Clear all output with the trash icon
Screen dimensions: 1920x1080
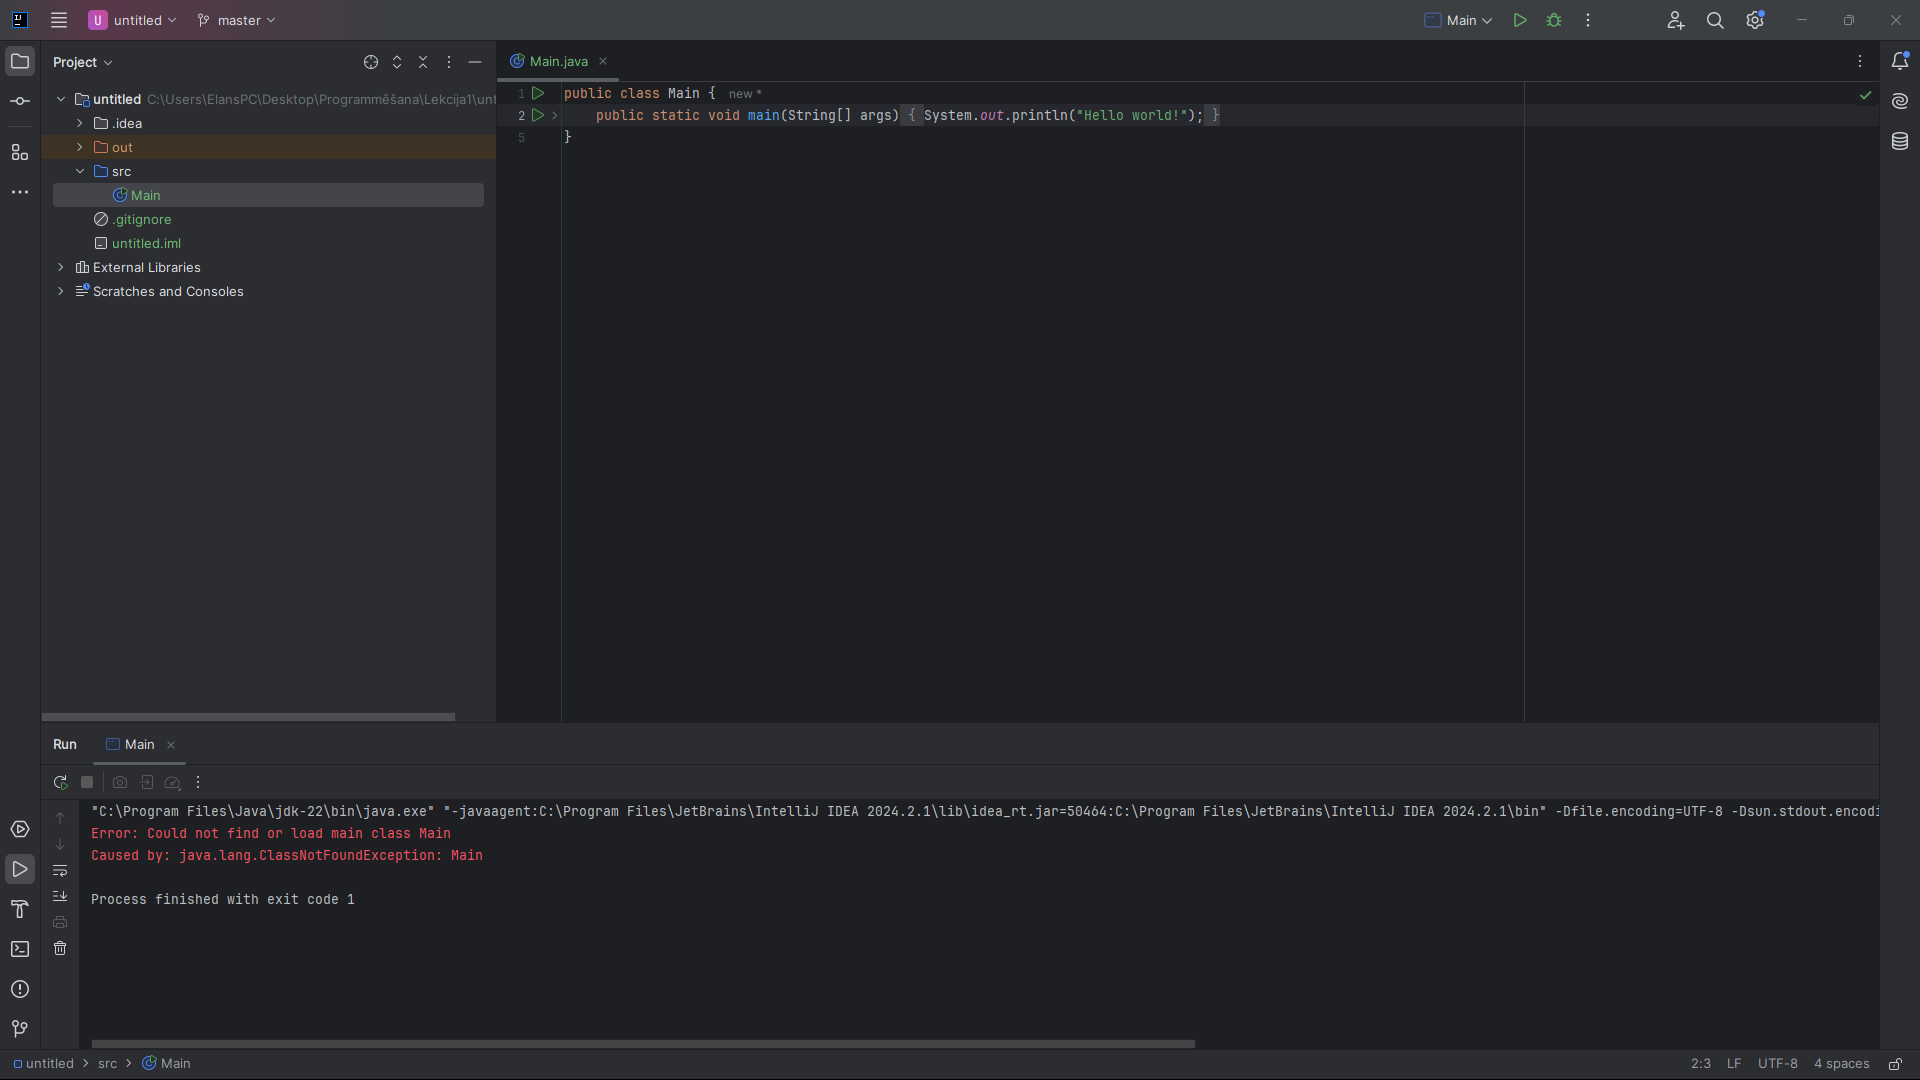60,949
